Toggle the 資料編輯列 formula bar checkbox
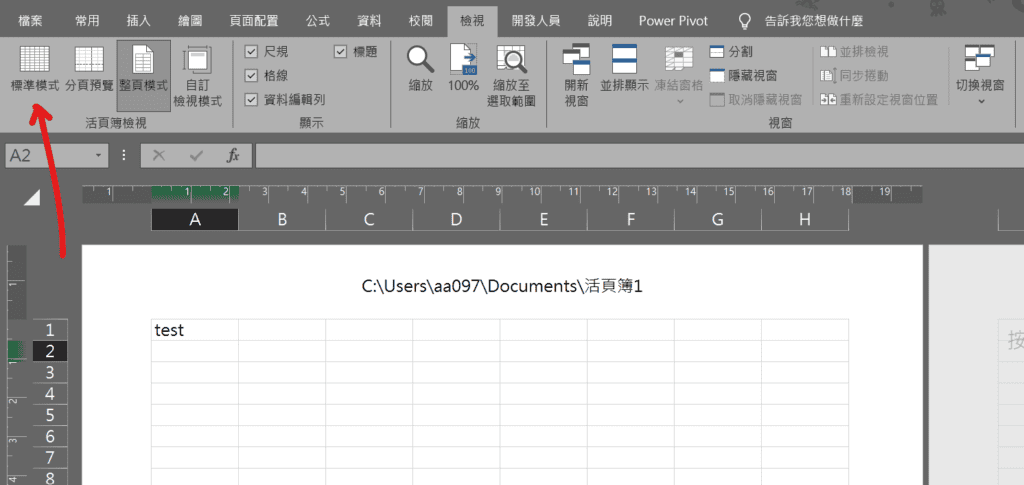Viewport: 1024px width, 485px height. tap(251, 100)
